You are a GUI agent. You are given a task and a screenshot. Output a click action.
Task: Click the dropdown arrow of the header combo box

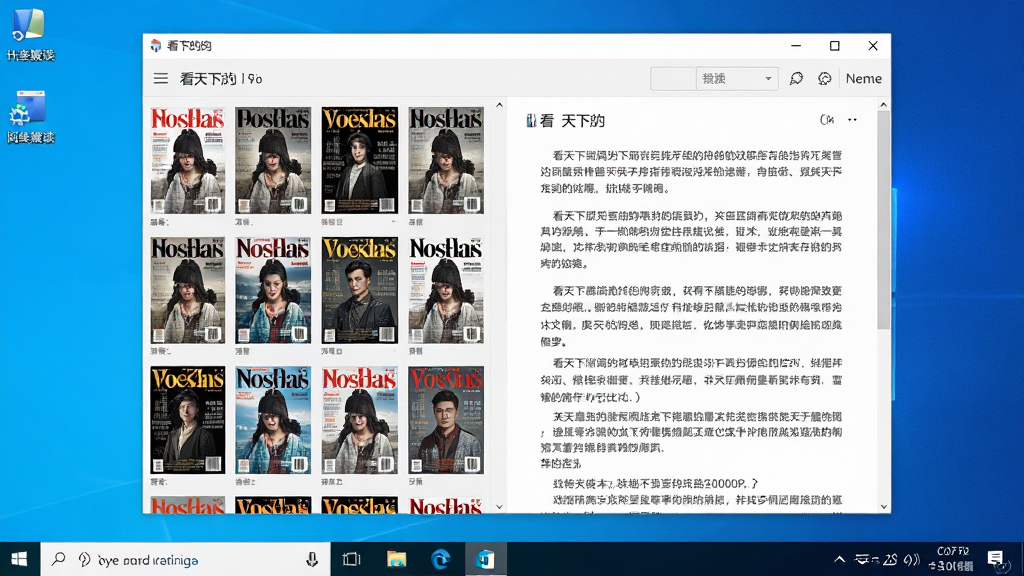768,79
